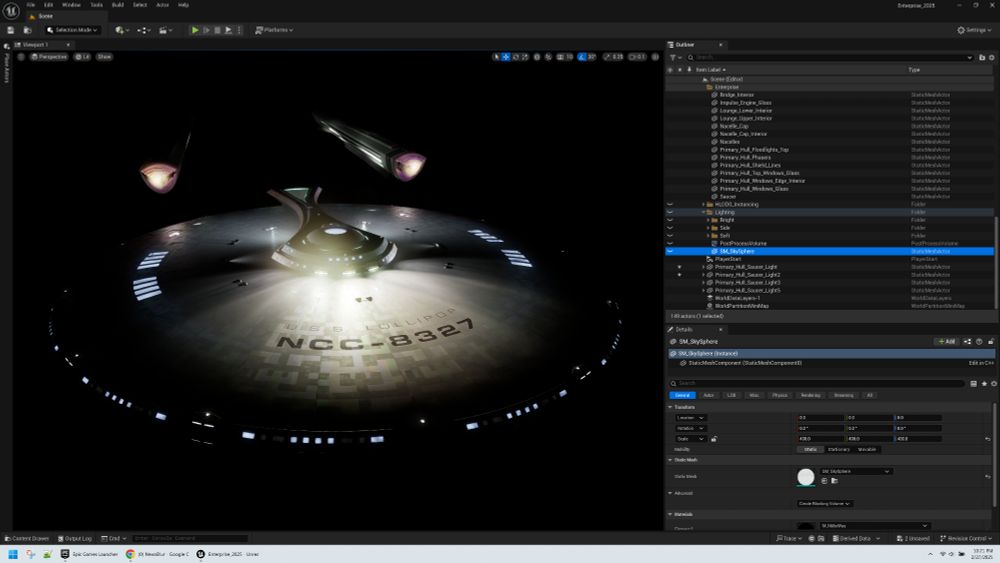Click the Blueprint/hierarchy icon next to Add
Screen dimensions: 1000x563
(967, 342)
